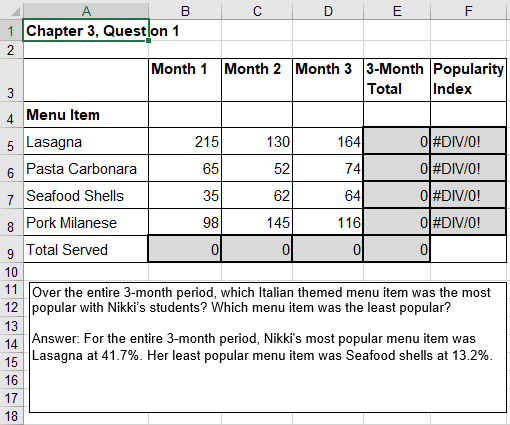The width and height of the screenshot is (510, 425).
Task: Select Total Served 3-Month Total cell
Action: (397, 249)
